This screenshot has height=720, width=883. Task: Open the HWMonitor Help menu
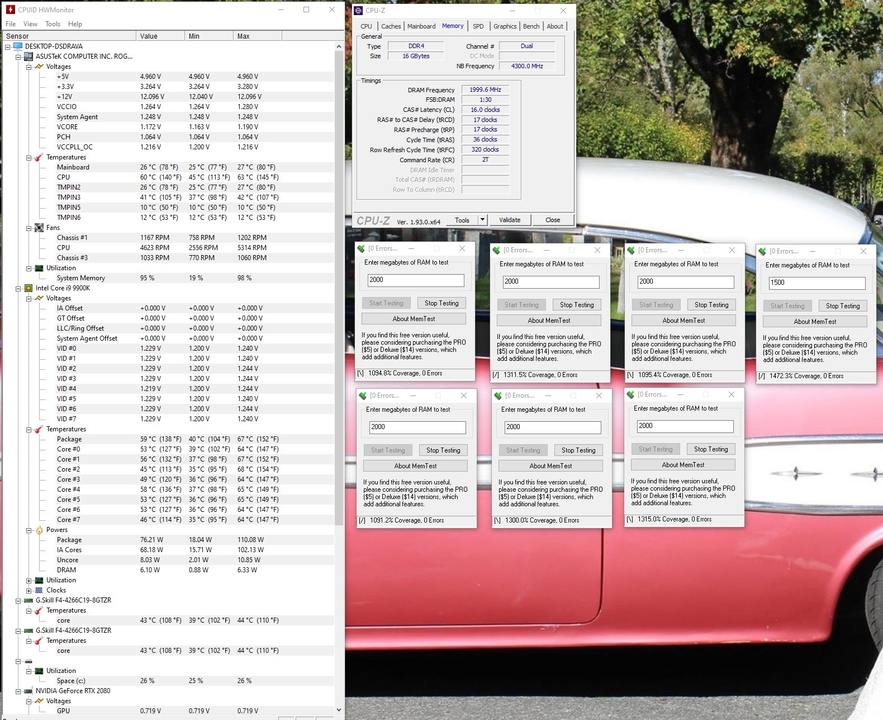75,24
